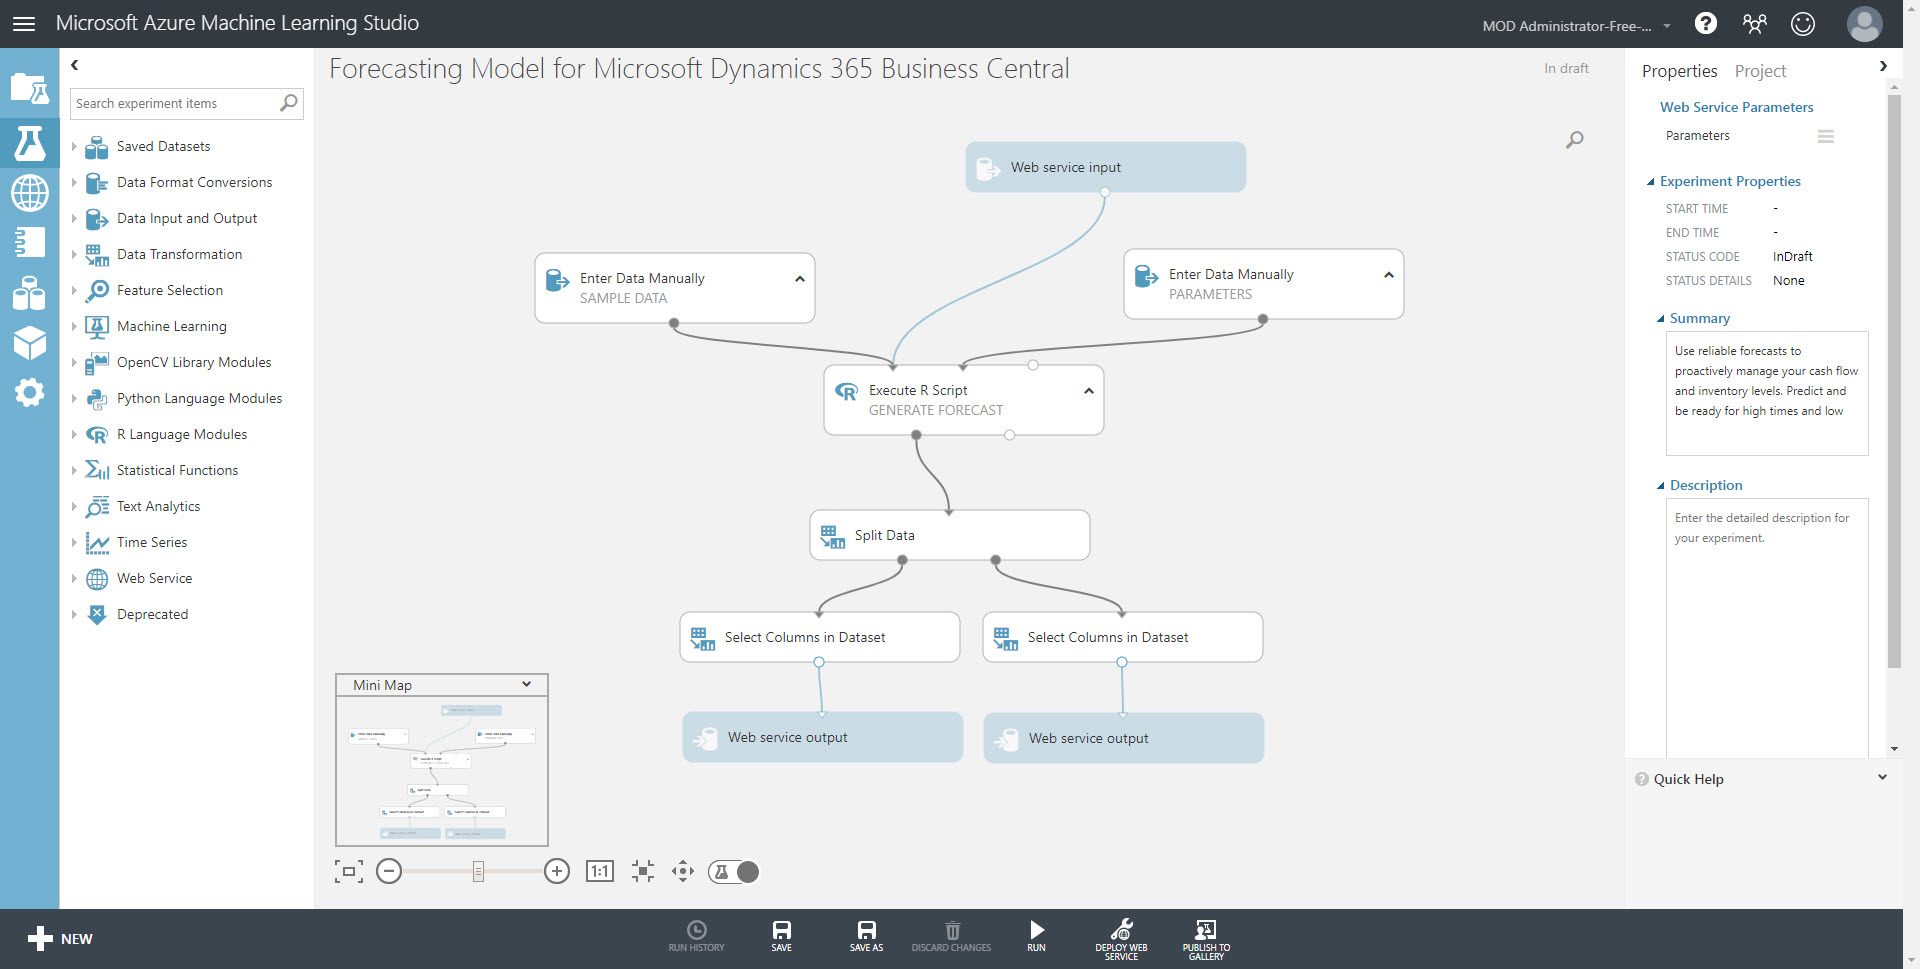Viewport: 1920px width, 969px height.
Task: Collapse the SAMPLE DATA module comment
Action: pos(800,279)
